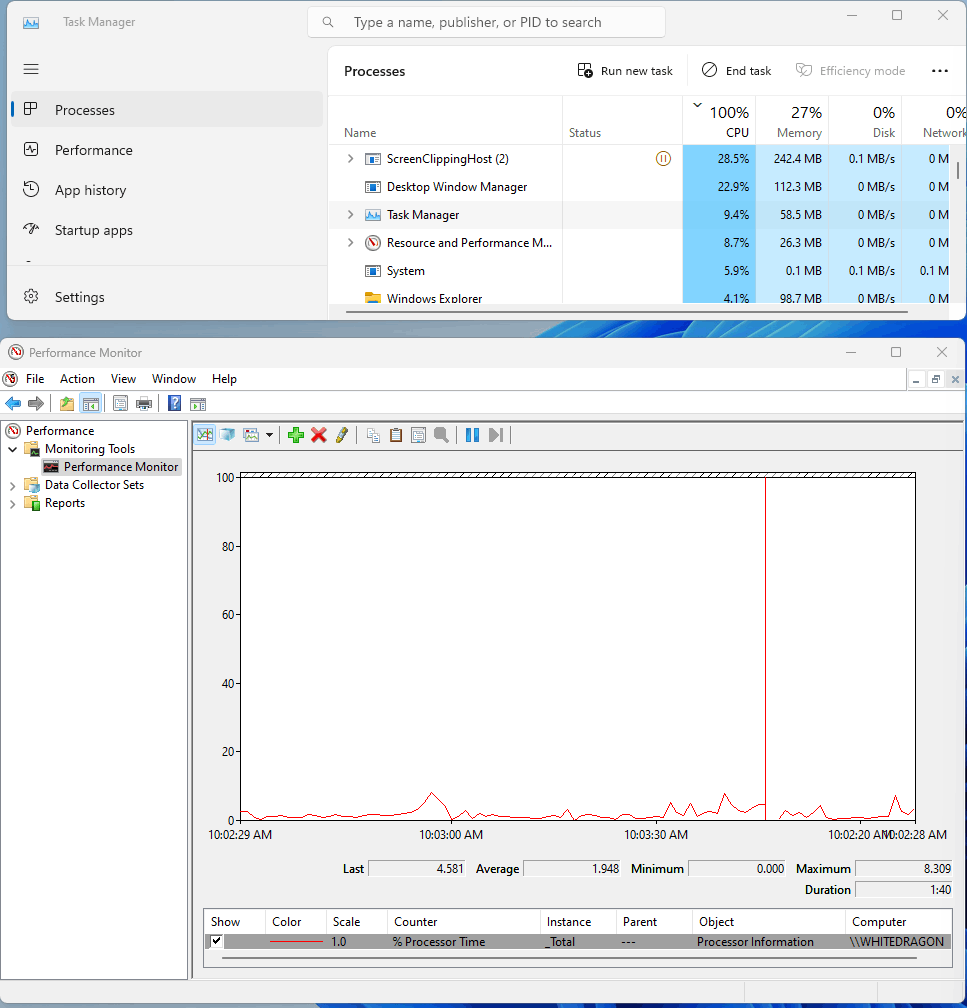The height and width of the screenshot is (1008, 967).
Task: Open Startup apps in Task Manager
Action: pos(167,230)
